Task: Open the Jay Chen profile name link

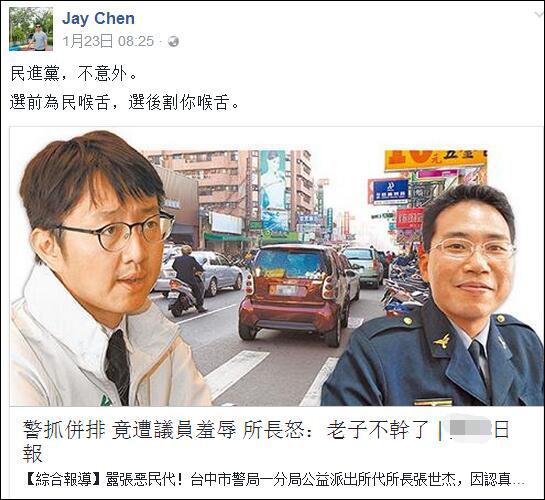Action: (x=98, y=19)
